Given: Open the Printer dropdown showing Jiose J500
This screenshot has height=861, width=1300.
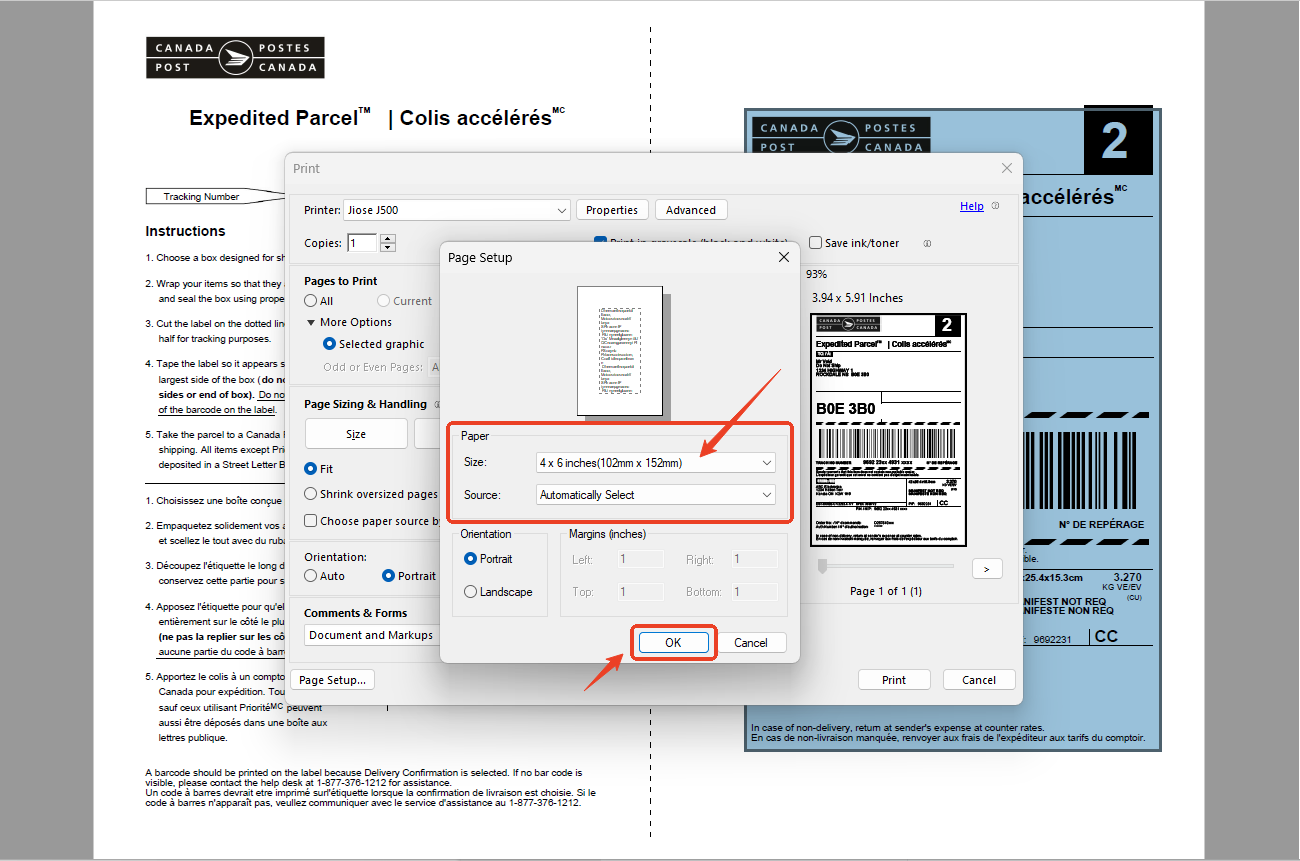Looking at the screenshot, I should pyautogui.click(x=456, y=210).
